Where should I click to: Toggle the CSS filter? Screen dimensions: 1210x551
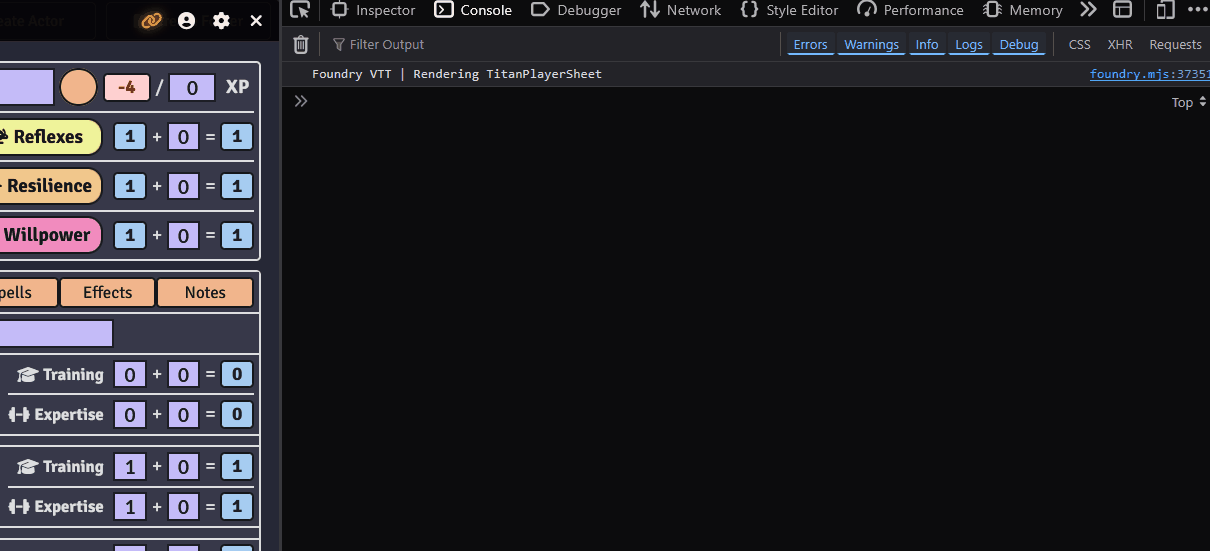(x=1079, y=44)
